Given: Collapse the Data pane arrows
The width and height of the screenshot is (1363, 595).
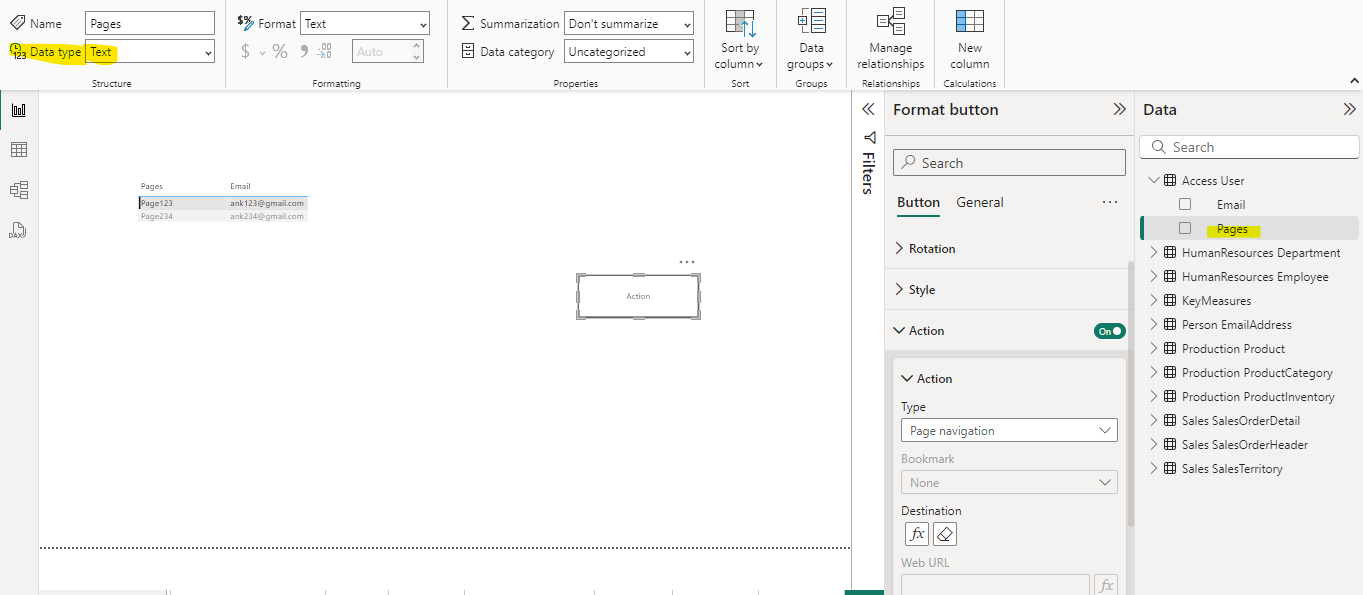Looking at the screenshot, I should tap(1349, 110).
